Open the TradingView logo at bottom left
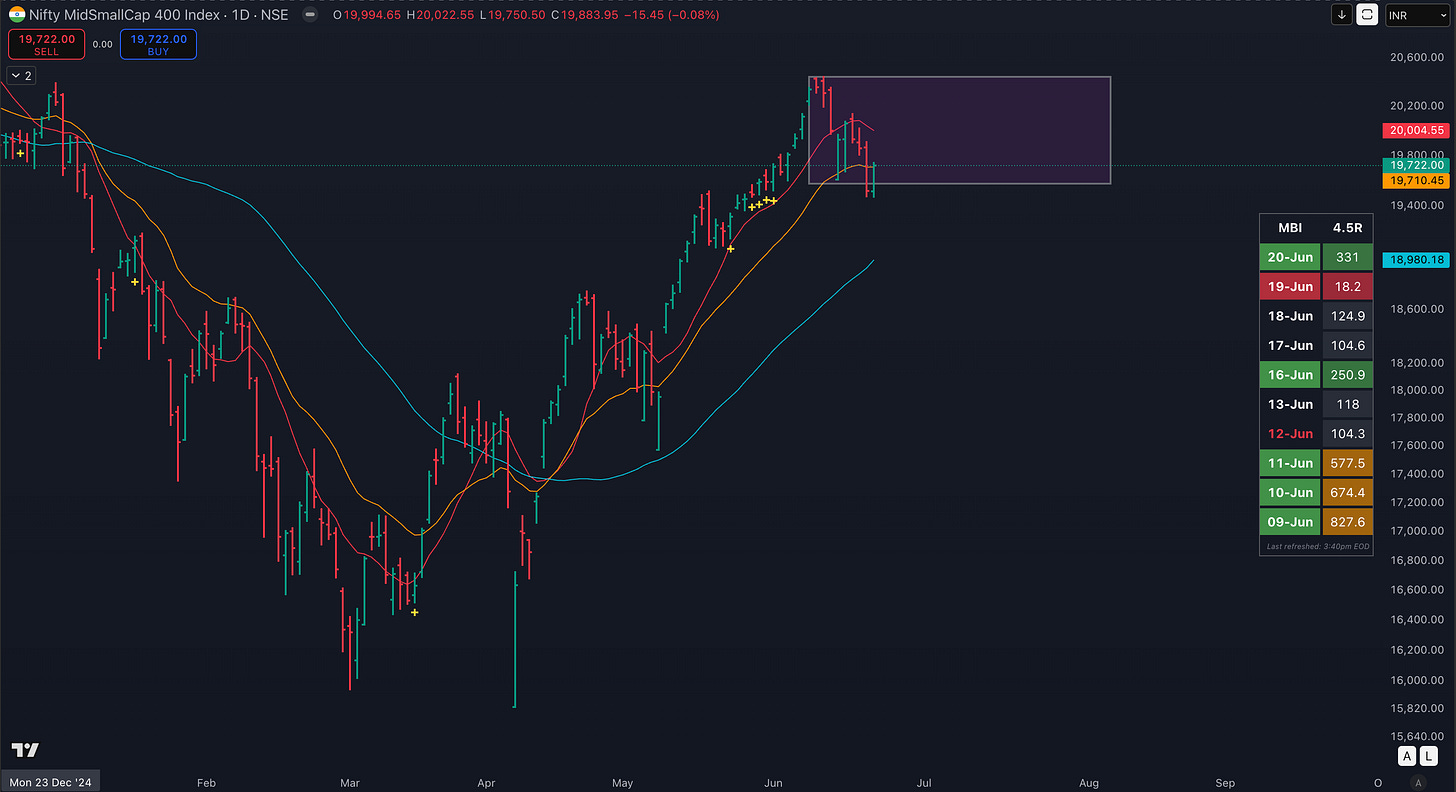The height and width of the screenshot is (792, 1456). point(23,750)
